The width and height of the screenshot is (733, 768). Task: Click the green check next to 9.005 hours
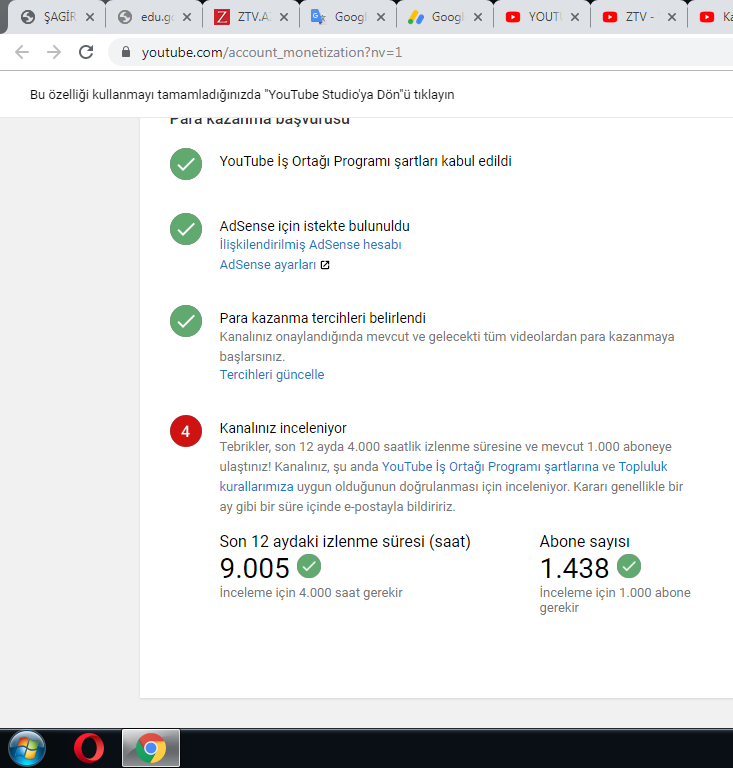tap(309, 566)
